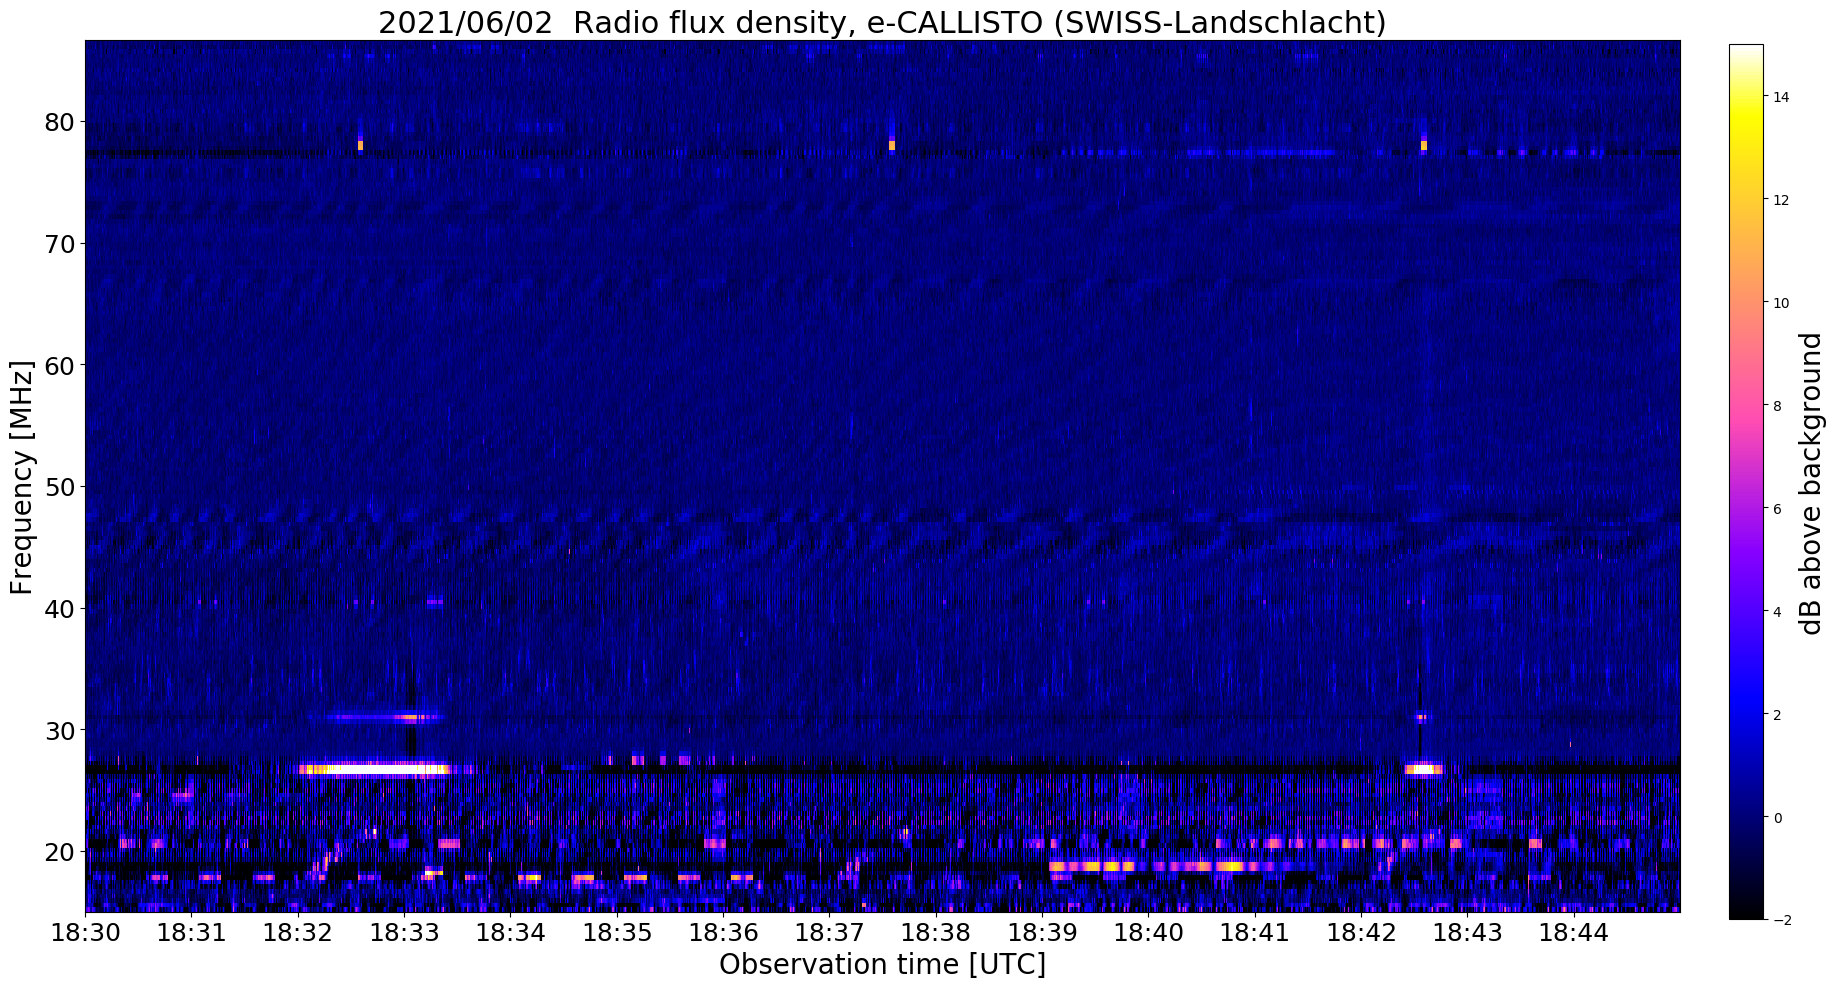This screenshot has width=1836, height=989.
Task: Click the Observation time [UTC] label
Action: 882,965
